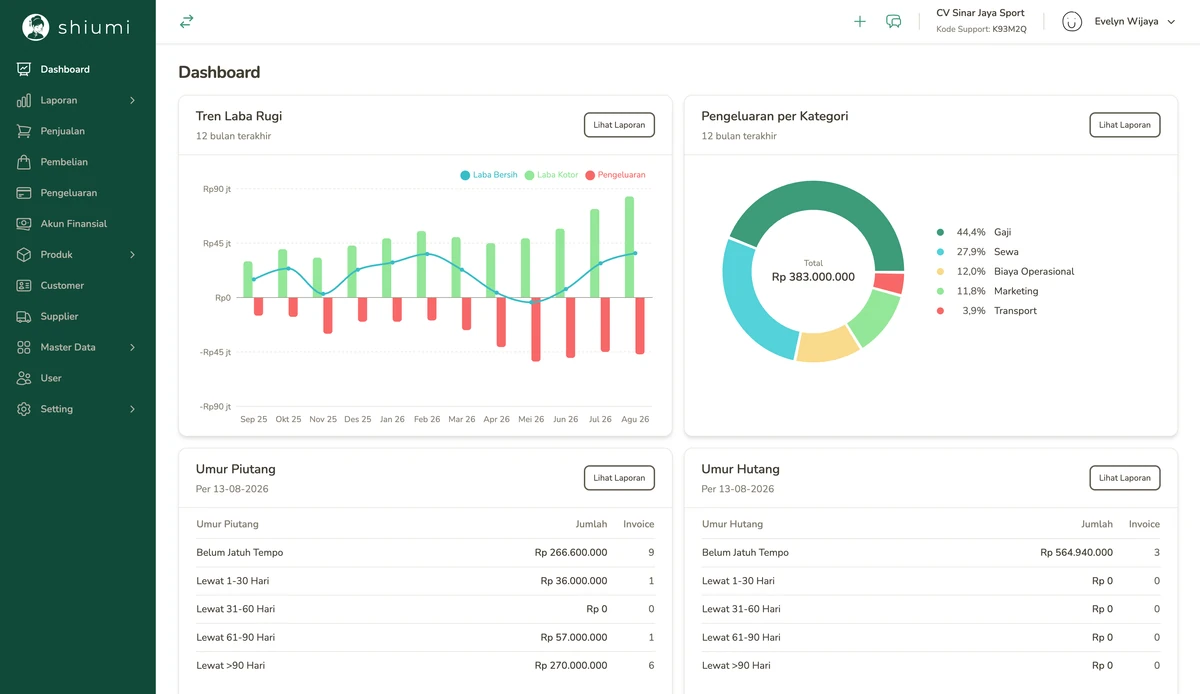This screenshot has height=694, width=1200.
Task: Open the Supplier menu item
Action: click(x=78, y=317)
